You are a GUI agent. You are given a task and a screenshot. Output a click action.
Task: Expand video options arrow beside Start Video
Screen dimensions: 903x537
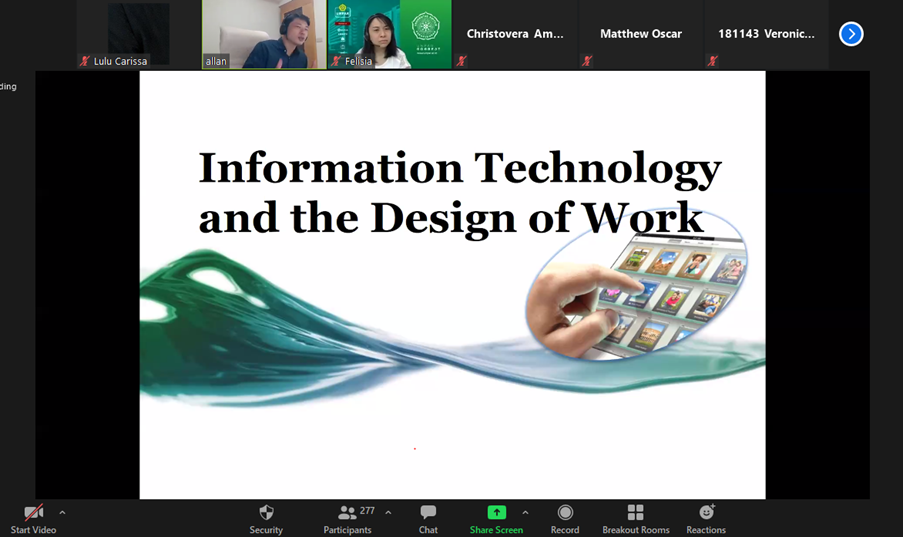click(x=62, y=513)
